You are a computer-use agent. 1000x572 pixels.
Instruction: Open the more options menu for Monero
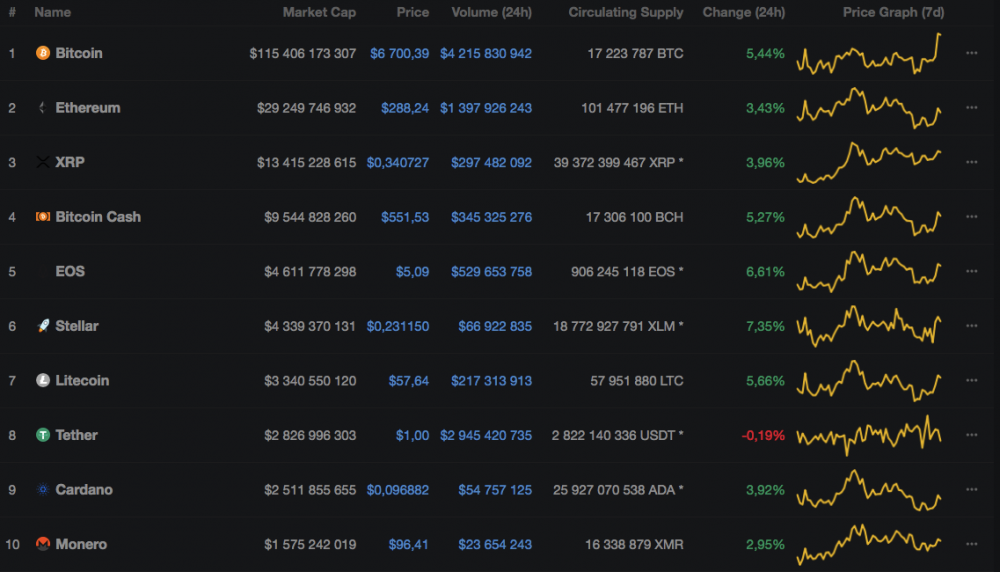click(x=971, y=544)
